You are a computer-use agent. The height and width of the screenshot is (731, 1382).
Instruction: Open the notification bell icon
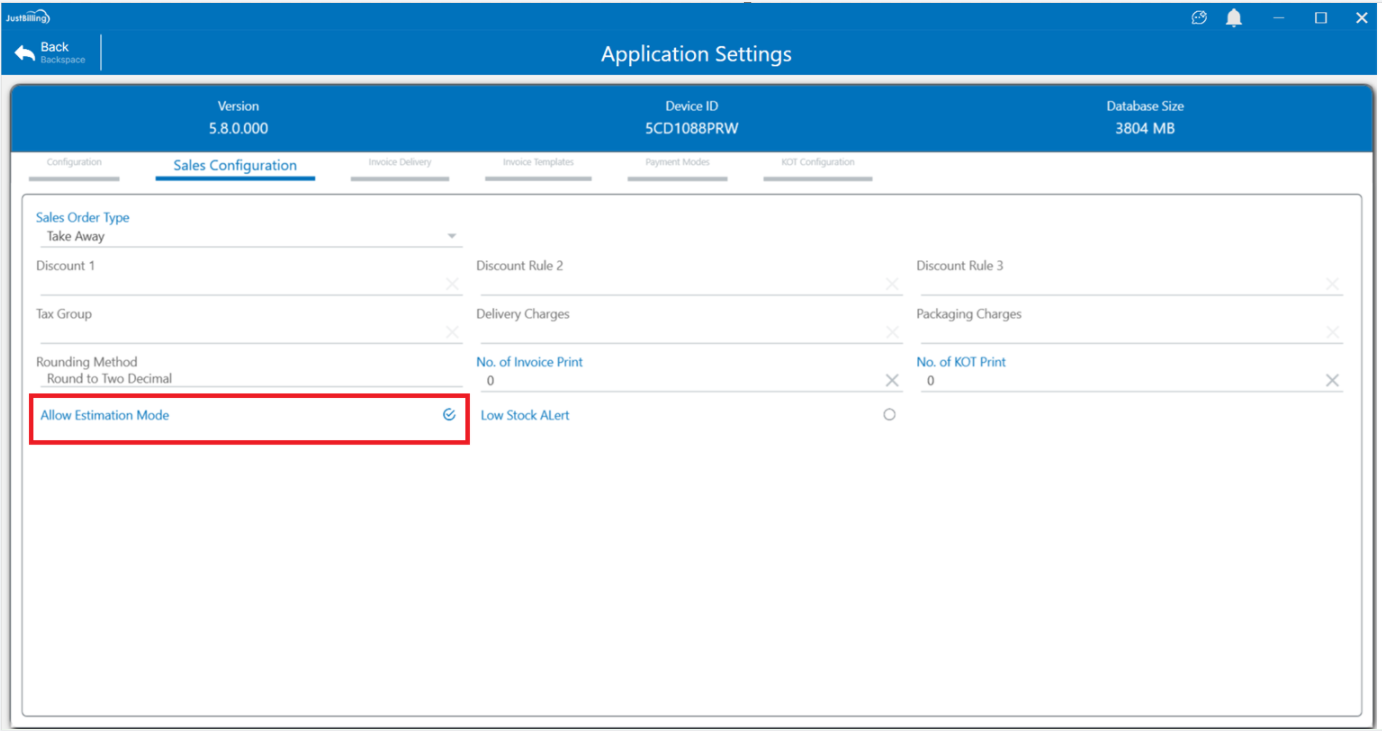(1234, 18)
